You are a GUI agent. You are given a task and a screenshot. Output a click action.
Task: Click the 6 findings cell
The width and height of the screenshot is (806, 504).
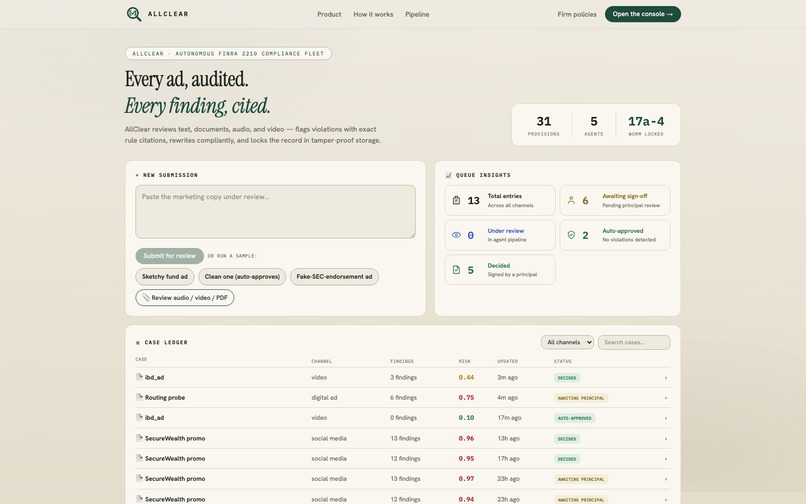point(404,398)
